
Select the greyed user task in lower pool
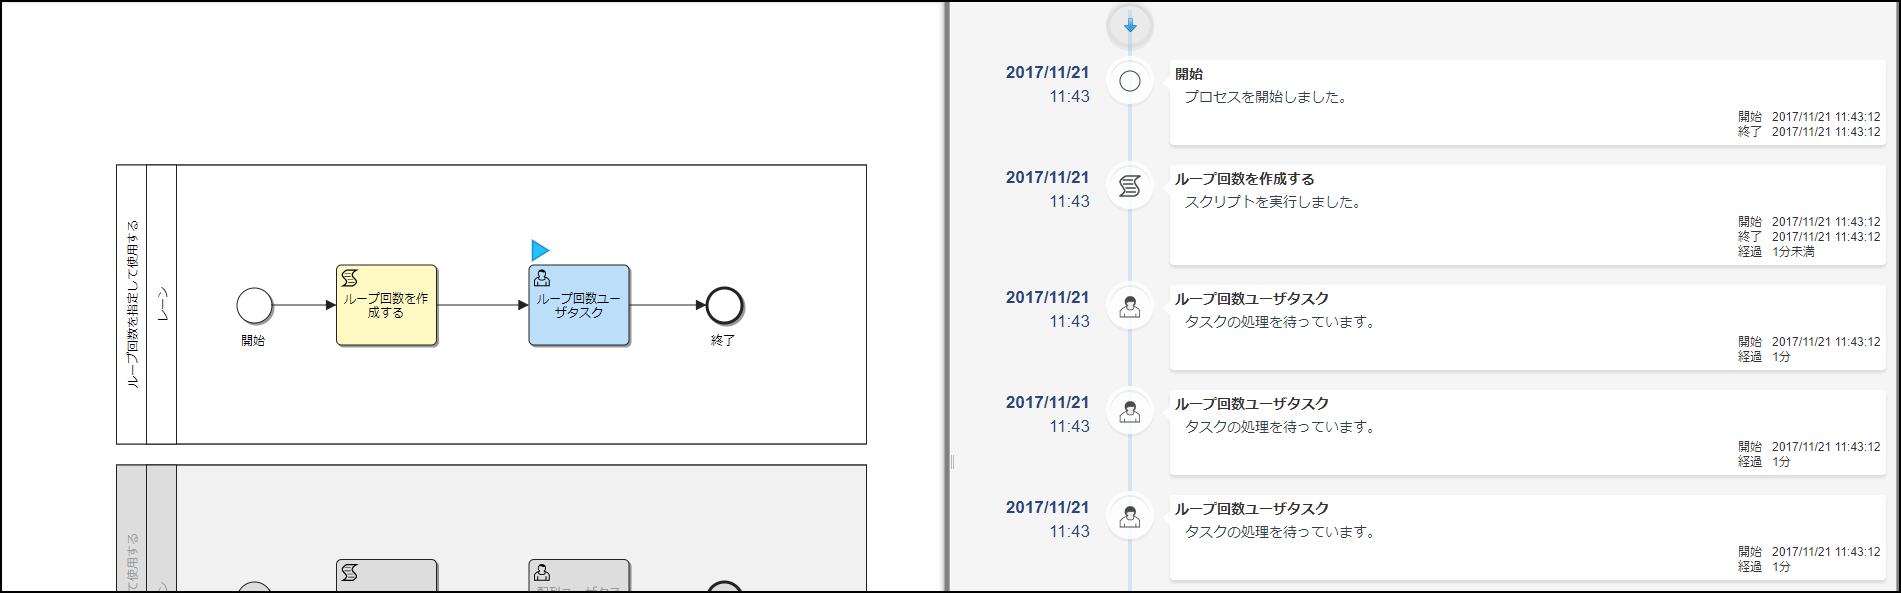[x=579, y=575]
